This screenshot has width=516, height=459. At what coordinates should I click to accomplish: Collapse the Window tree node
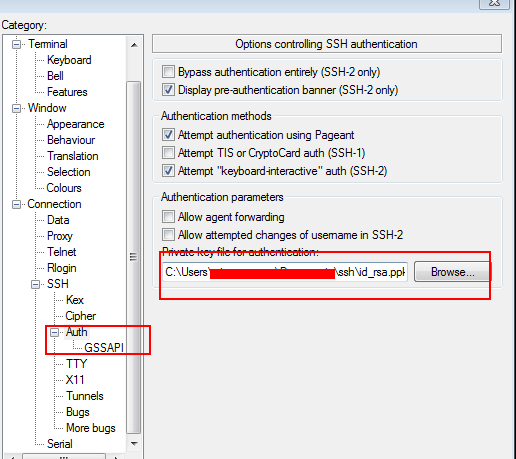(x=16, y=108)
